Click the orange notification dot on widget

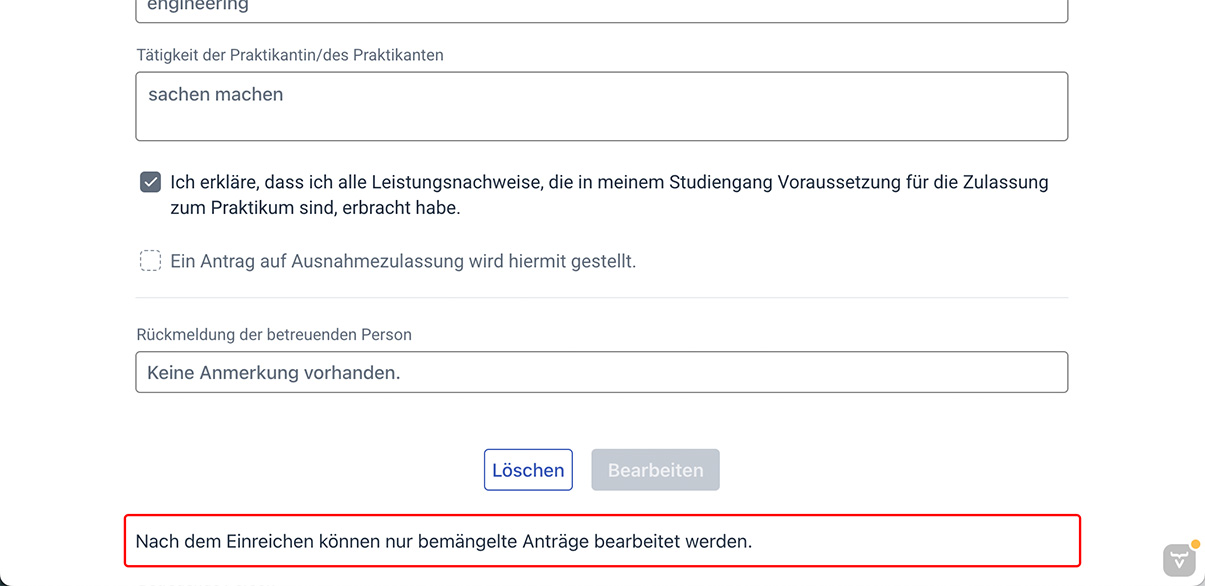1195,545
